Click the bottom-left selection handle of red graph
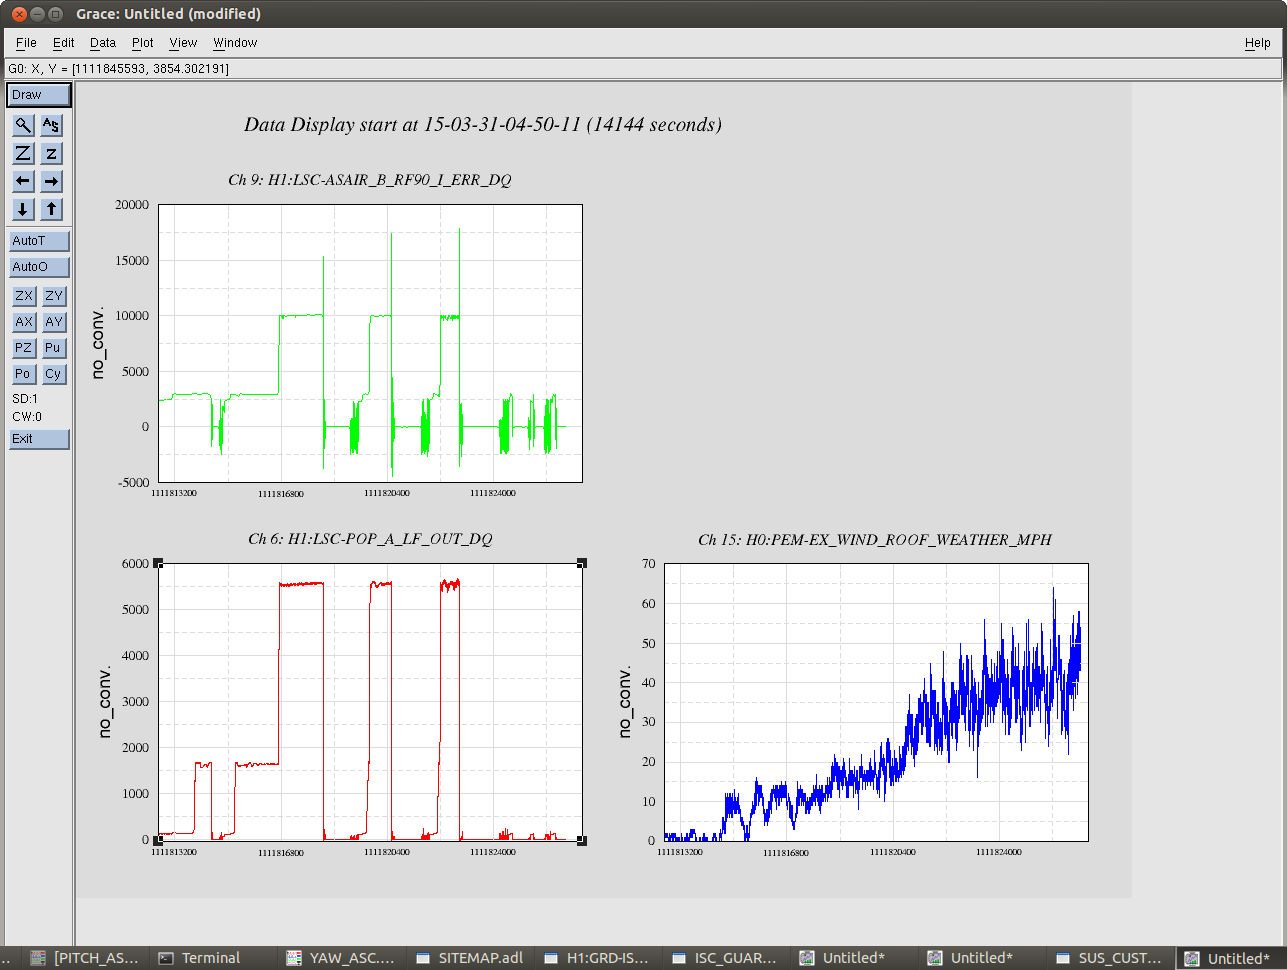Image resolution: width=1287 pixels, height=970 pixels. point(159,840)
